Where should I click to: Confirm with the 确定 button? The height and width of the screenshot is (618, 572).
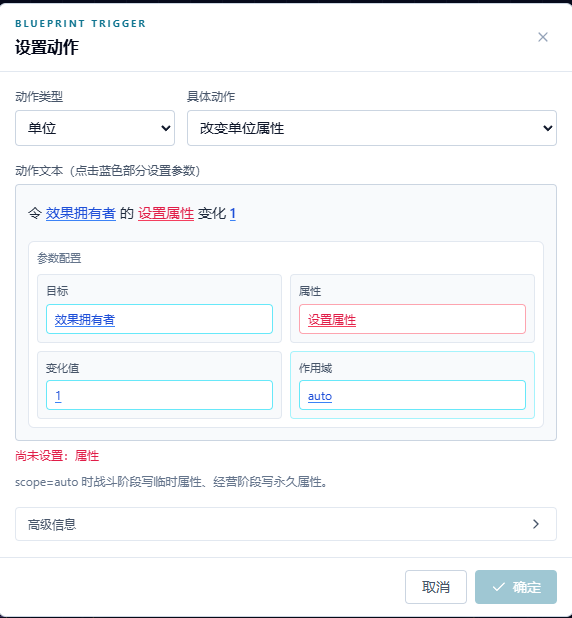click(x=516, y=587)
